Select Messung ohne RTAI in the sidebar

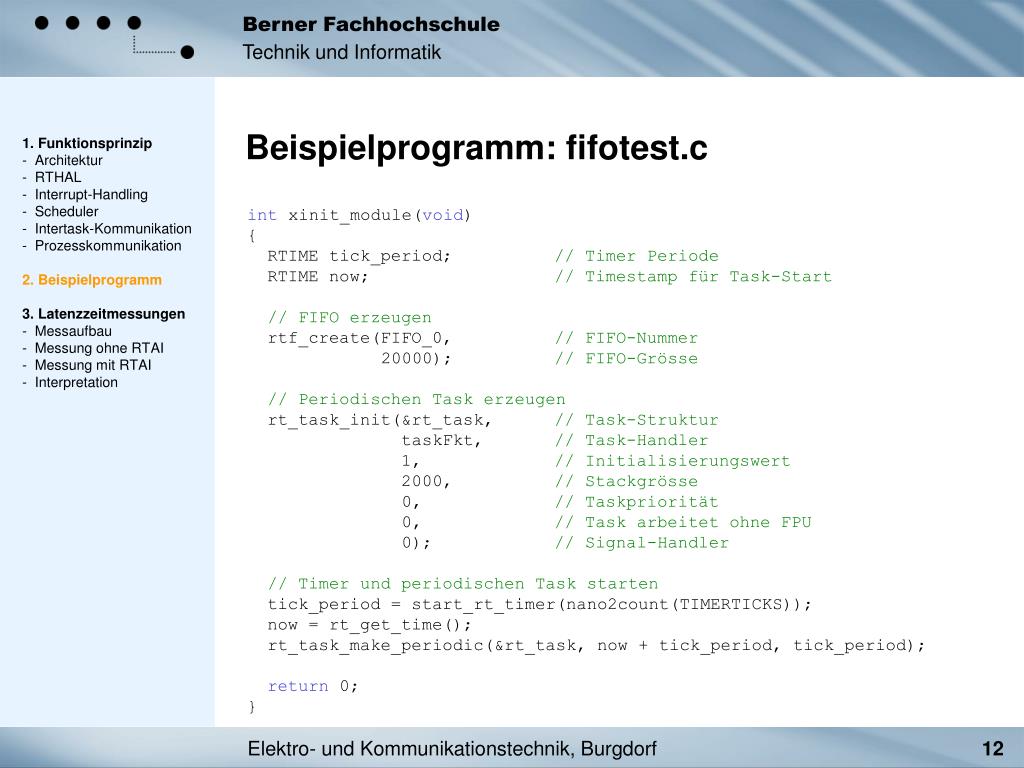[99, 348]
